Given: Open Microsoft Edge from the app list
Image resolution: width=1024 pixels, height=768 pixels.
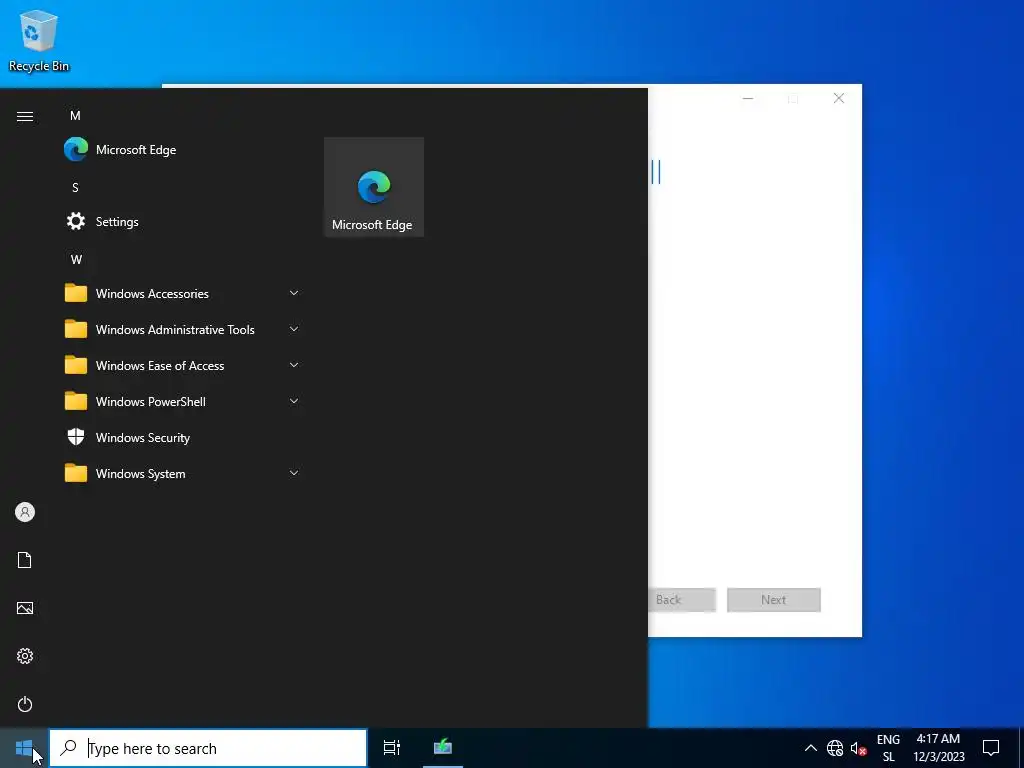Looking at the screenshot, I should click(x=182, y=150).
